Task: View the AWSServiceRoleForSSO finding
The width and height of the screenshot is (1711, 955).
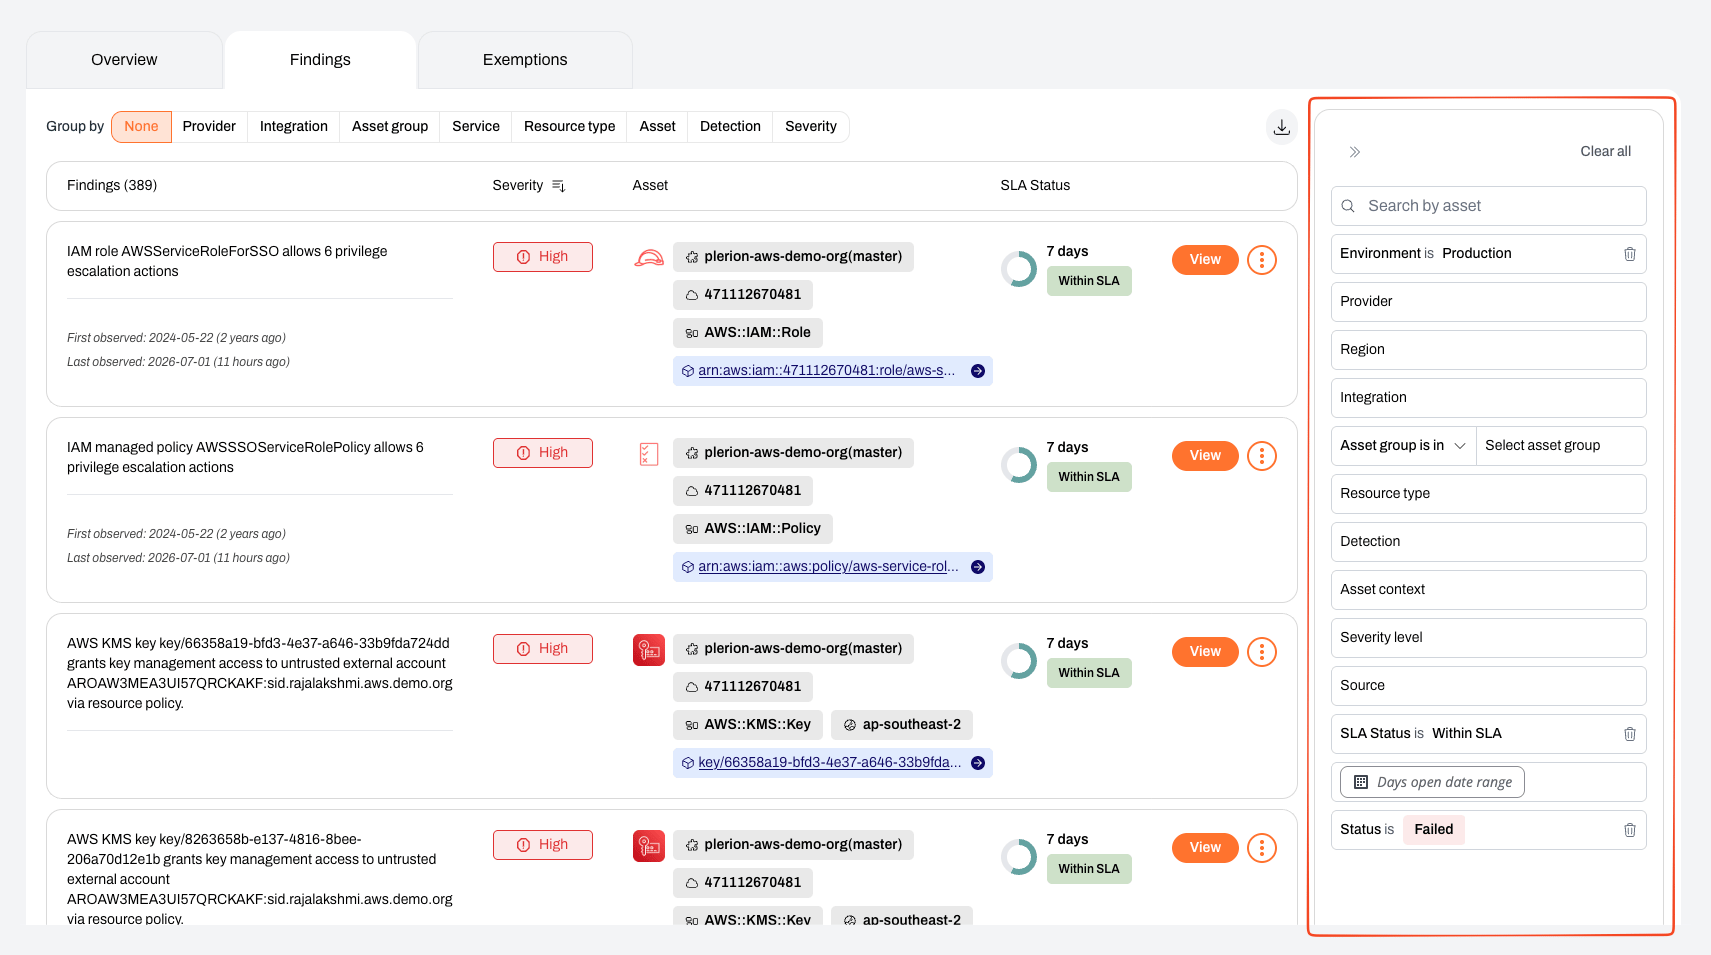Action: [x=1205, y=260]
